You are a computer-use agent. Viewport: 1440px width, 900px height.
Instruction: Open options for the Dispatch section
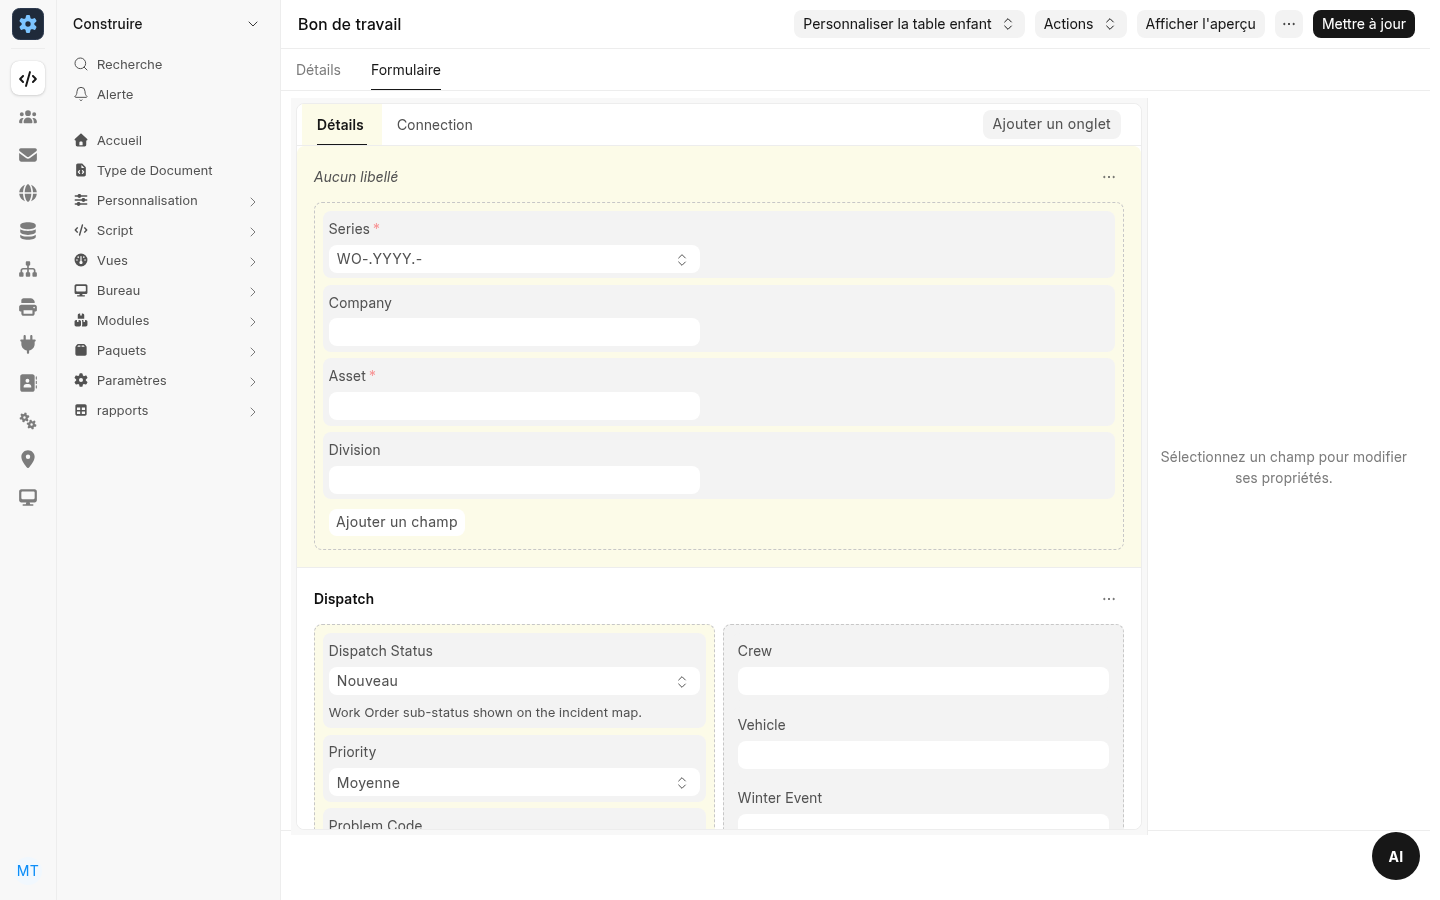1109,599
